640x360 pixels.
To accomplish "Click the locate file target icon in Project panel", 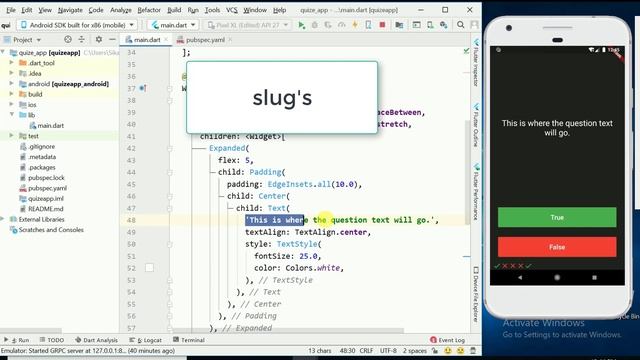I will coord(68,40).
